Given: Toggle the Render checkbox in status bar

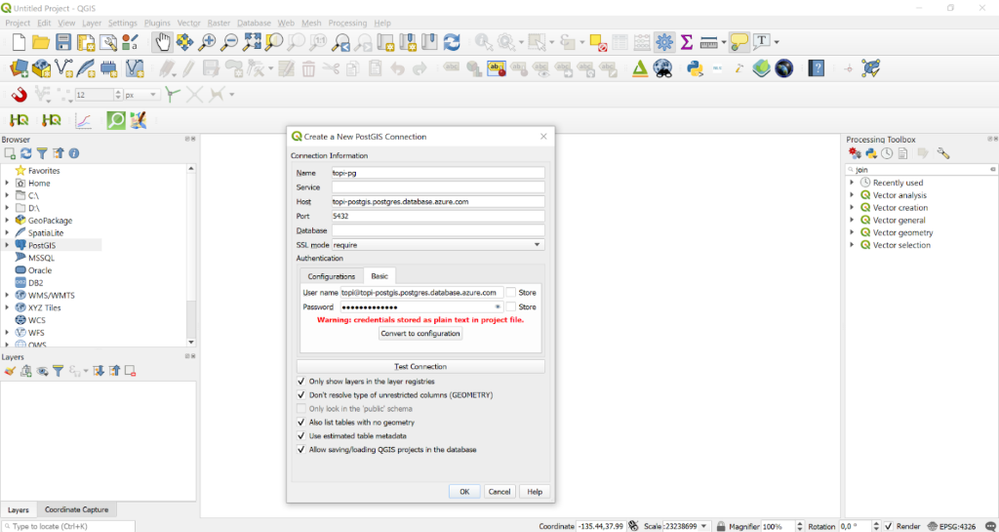Looking at the screenshot, I should pos(888,526).
